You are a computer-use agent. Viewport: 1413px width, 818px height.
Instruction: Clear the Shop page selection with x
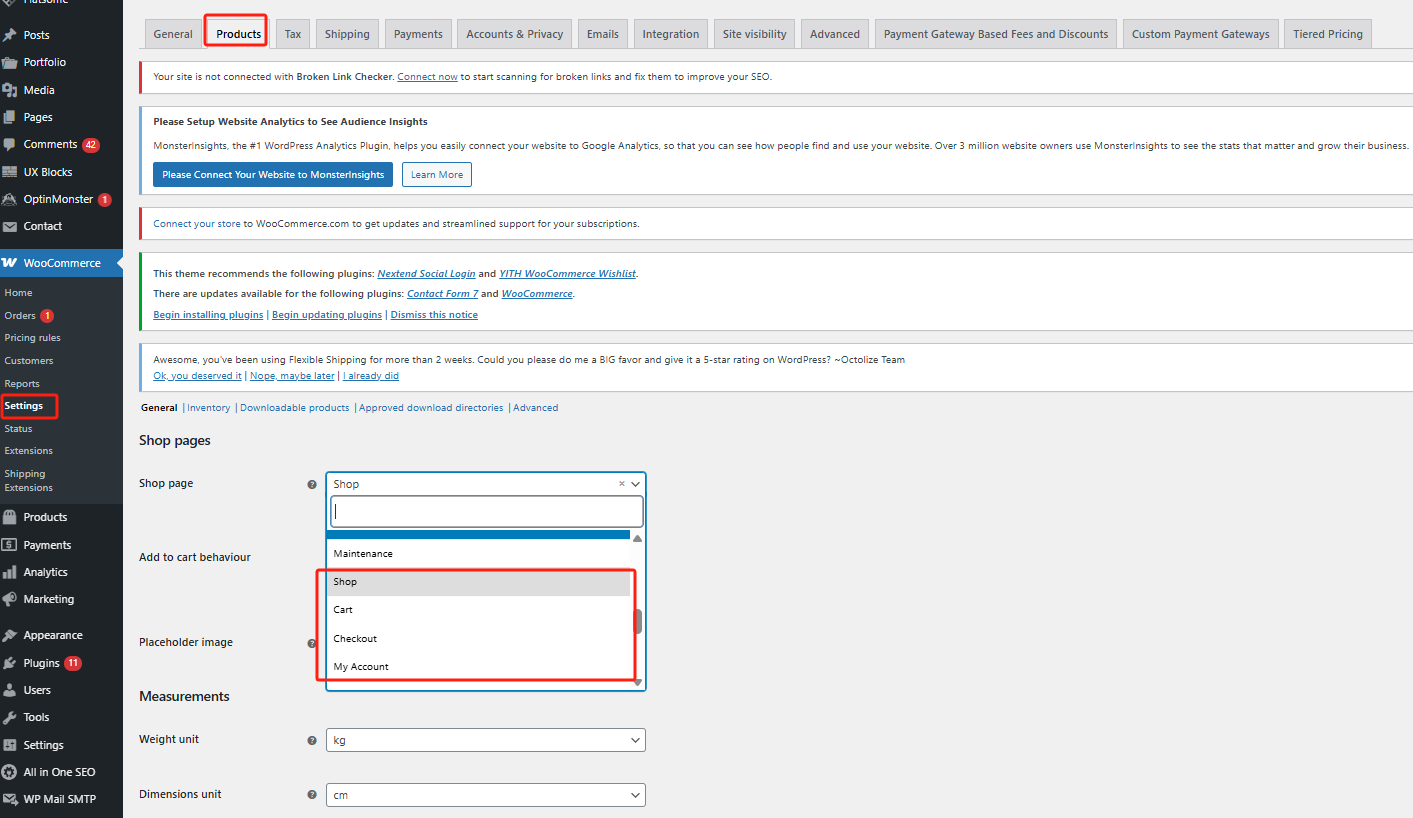(x=621, y=484)
